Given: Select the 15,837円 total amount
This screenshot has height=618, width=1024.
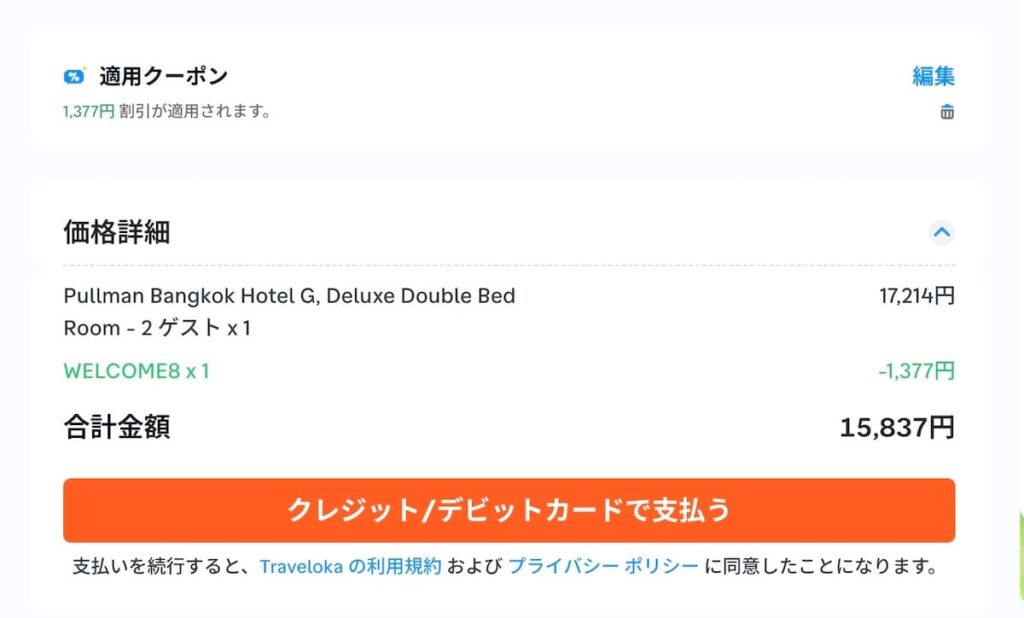Looking at the screenshot, I should [x=897, y=428].
